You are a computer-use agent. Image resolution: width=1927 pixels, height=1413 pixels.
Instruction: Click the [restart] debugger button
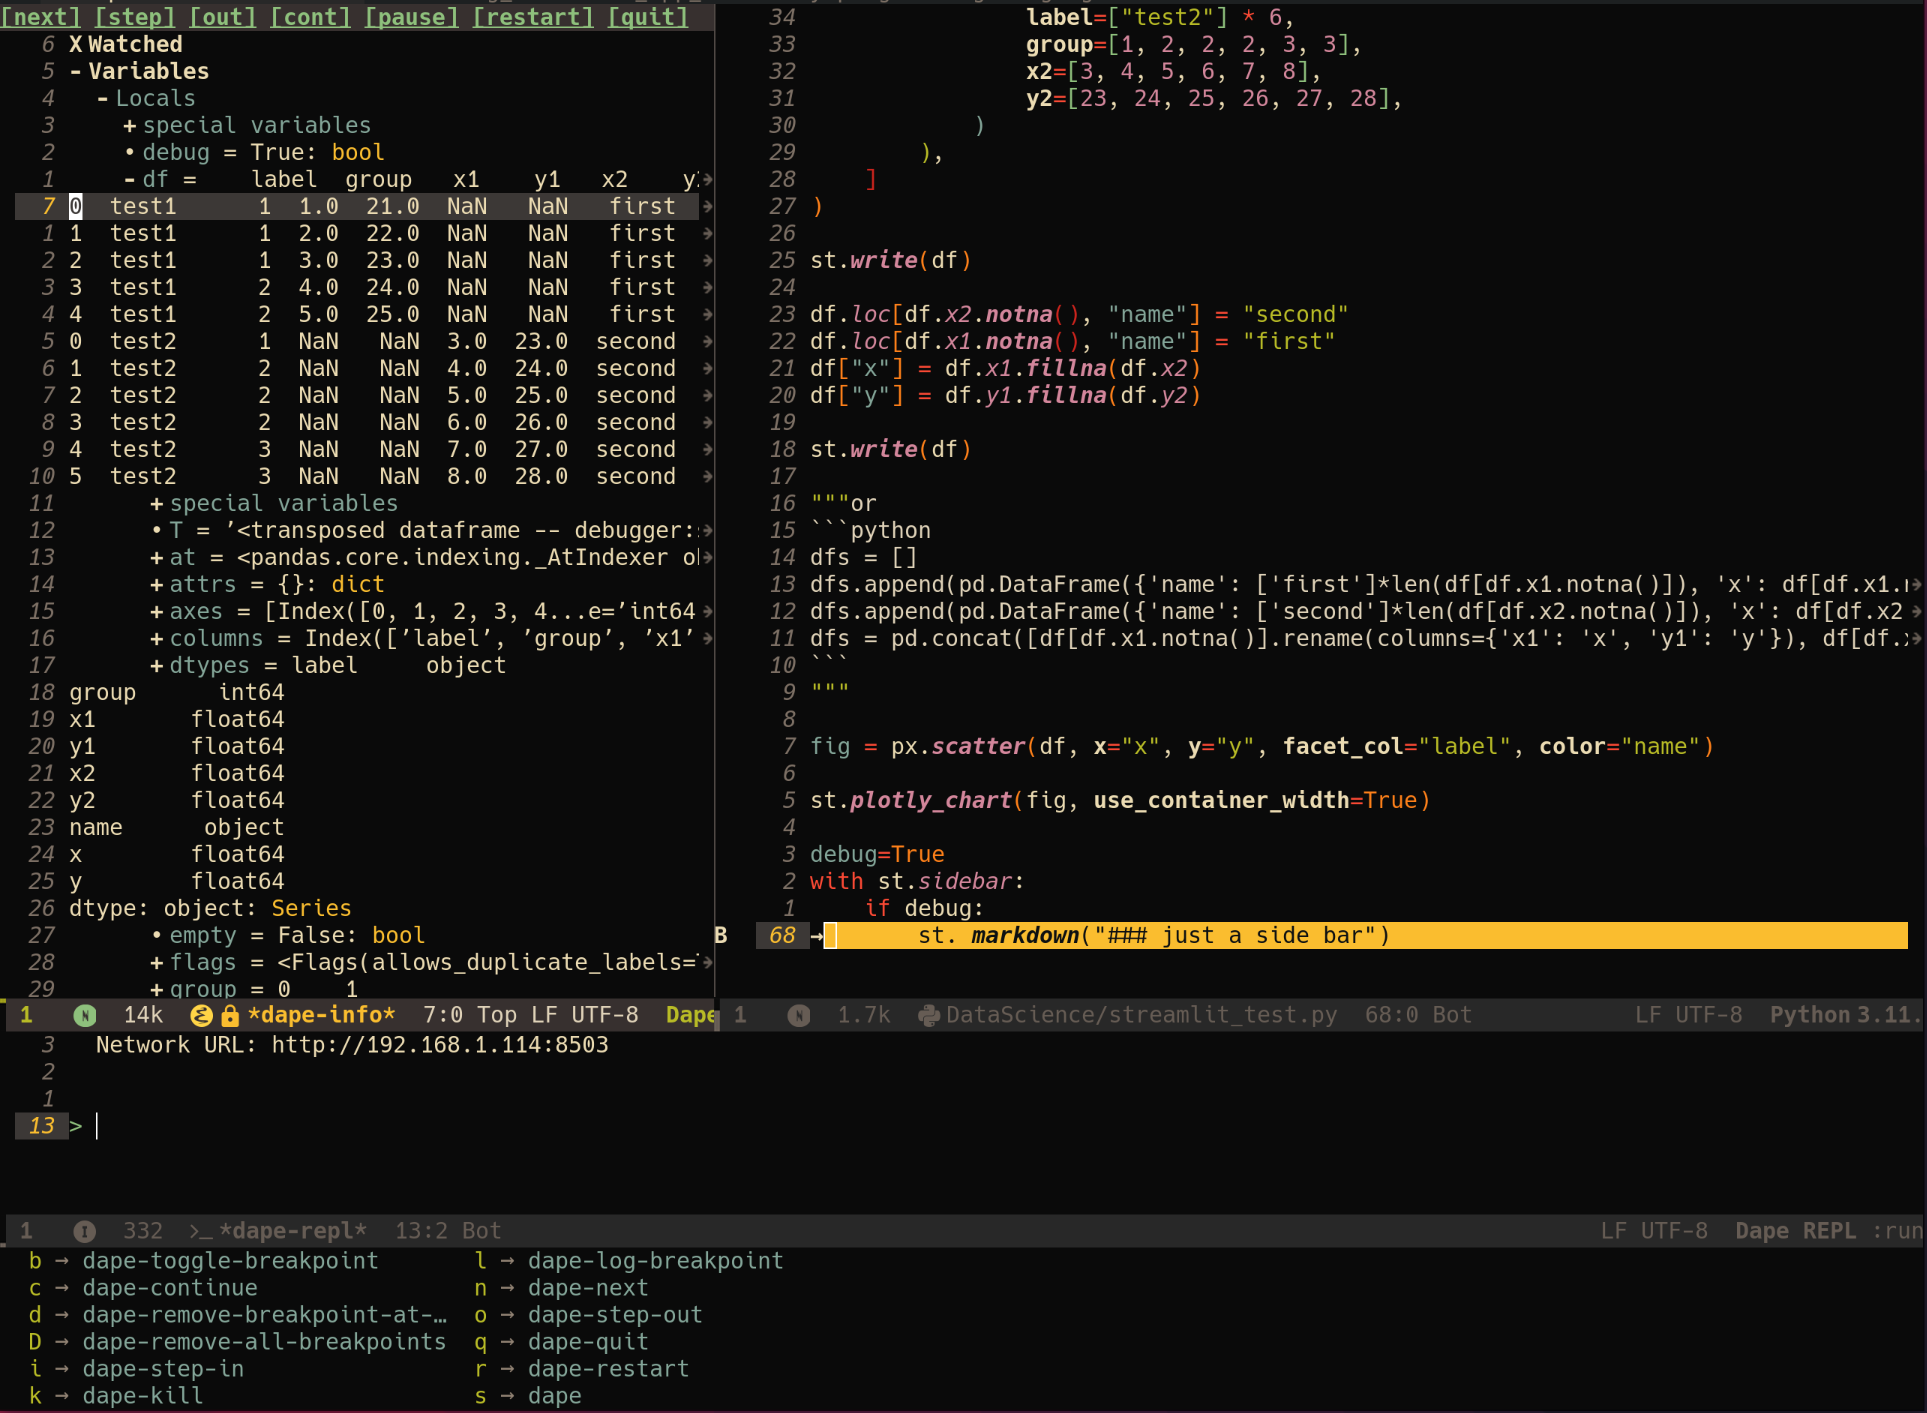pos(533,17)
